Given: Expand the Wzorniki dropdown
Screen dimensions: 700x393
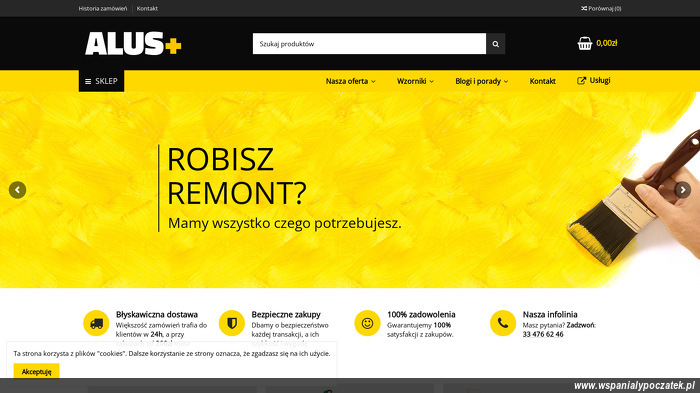Looking at the screenshot, I should (x=415, y=81).
